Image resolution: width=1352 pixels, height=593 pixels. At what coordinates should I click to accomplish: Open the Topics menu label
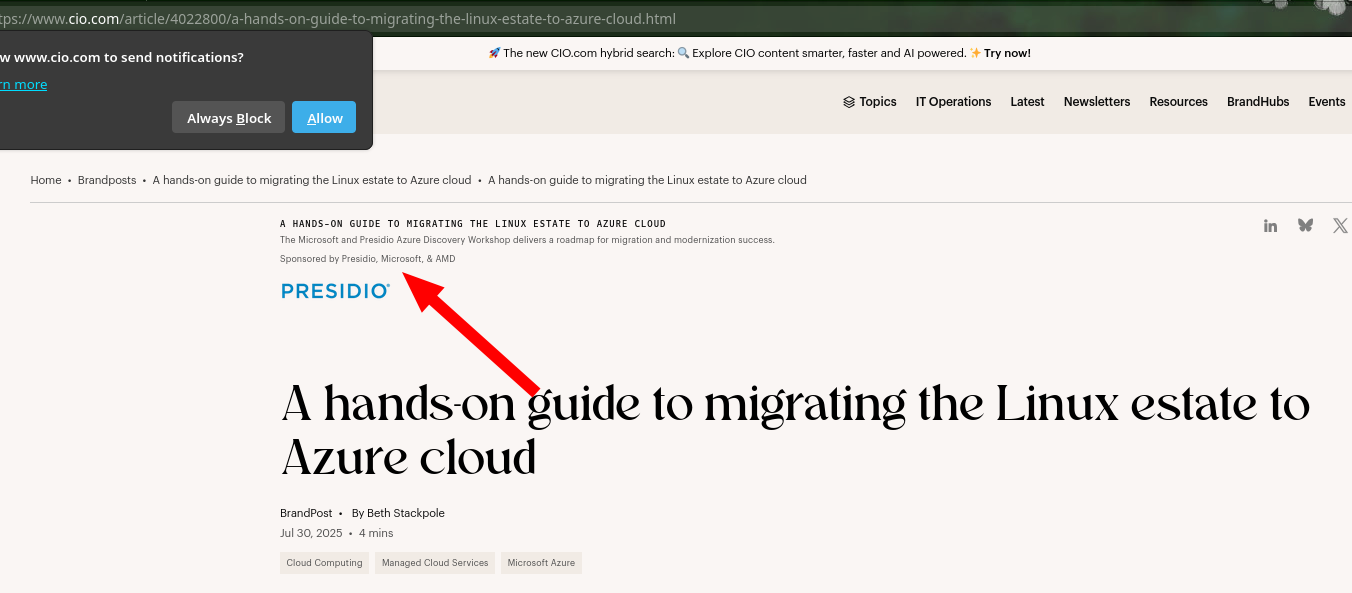point(878,102)
